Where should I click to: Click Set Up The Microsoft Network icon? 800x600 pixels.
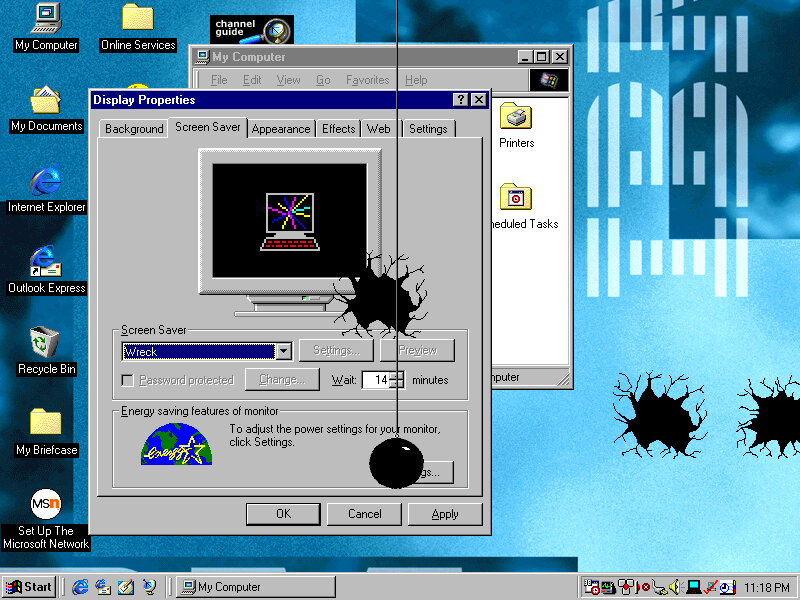click(x=45, y=505)
